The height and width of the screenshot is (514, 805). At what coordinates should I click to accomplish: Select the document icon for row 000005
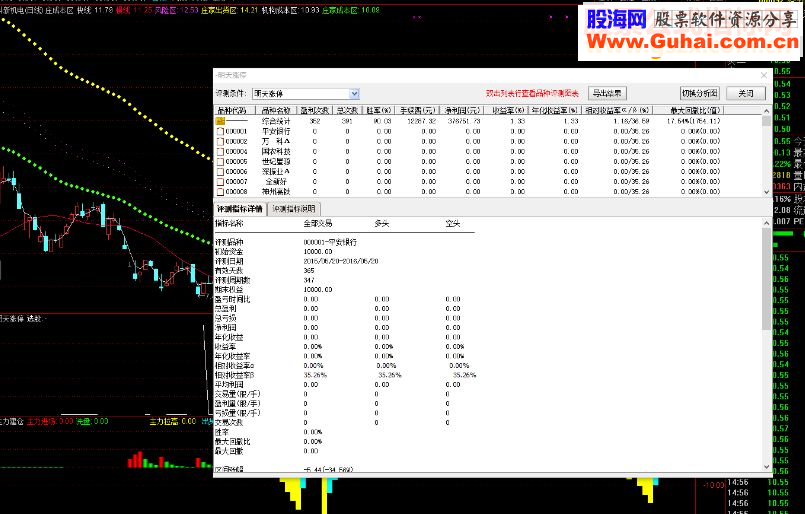point(220,161)
